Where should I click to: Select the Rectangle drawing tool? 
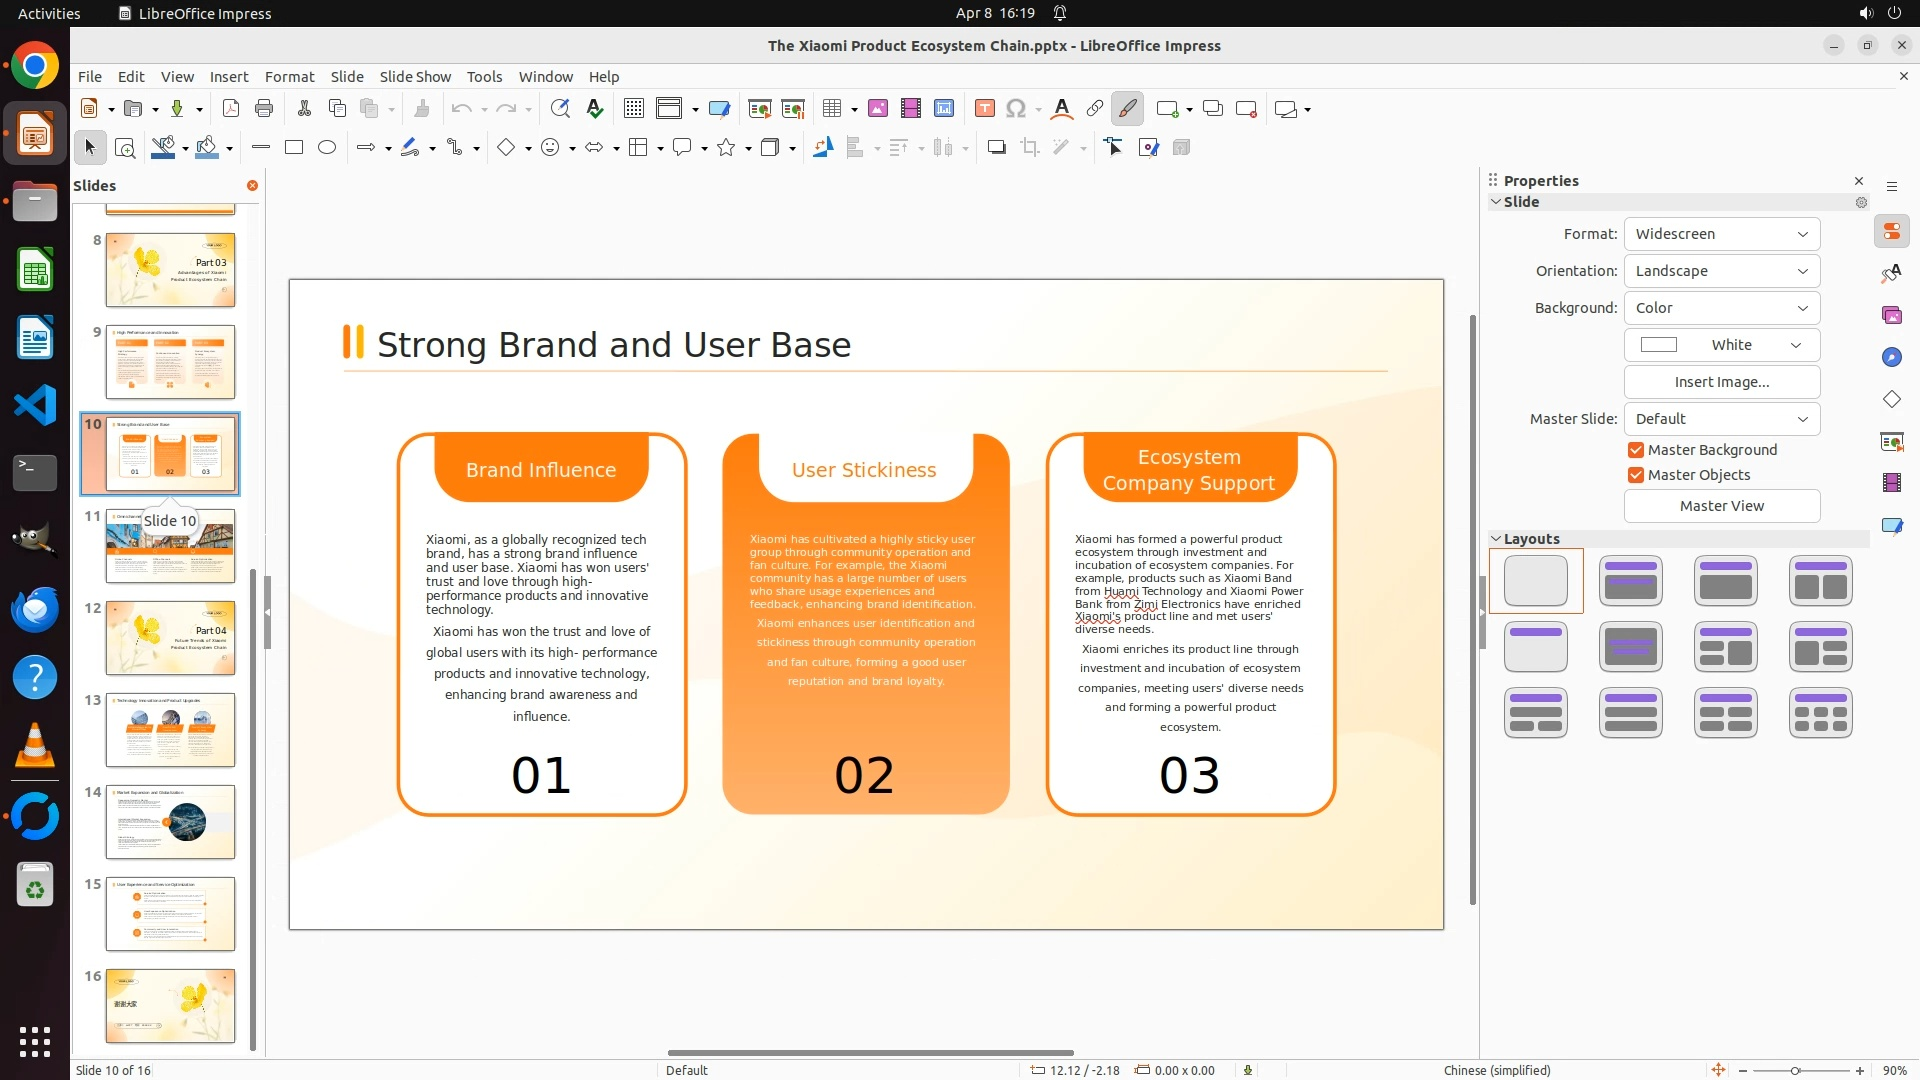tap(294, 148)
